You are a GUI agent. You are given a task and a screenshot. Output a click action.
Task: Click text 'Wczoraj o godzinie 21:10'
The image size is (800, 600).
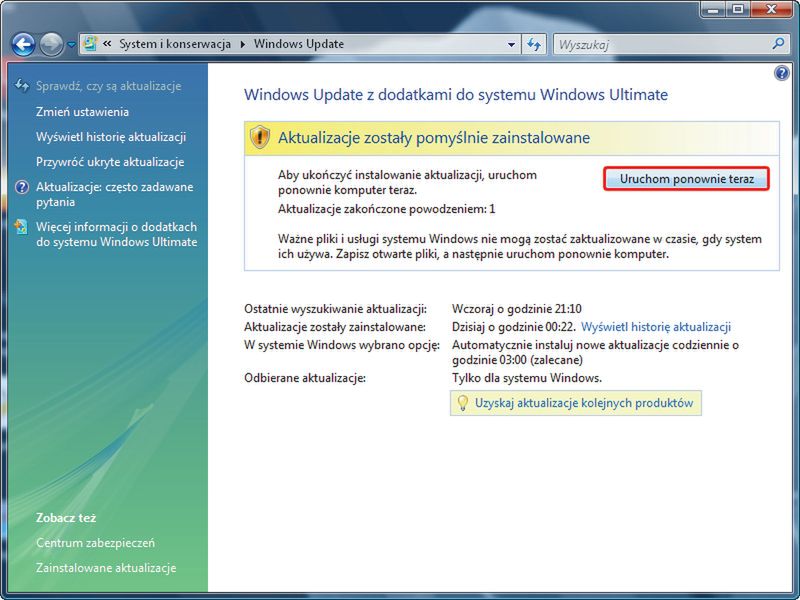516,309
